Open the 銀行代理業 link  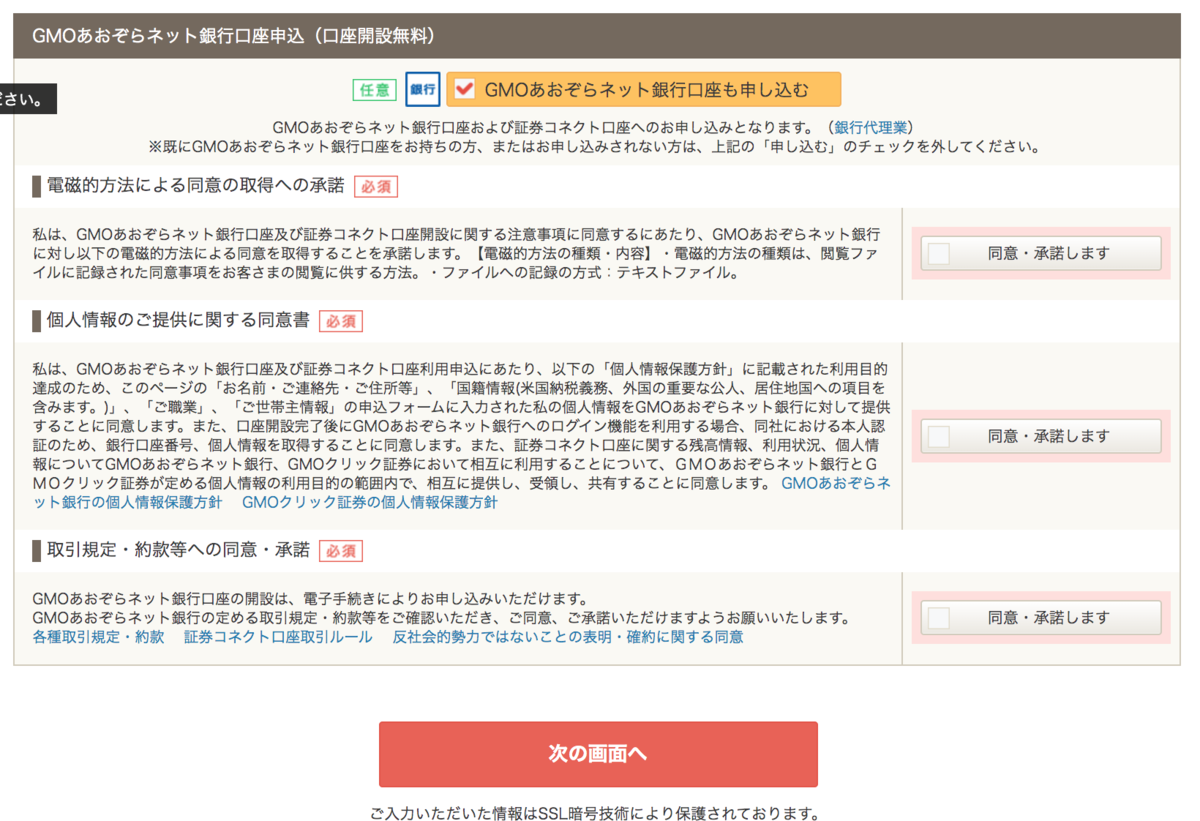click(x=871, y=128)
